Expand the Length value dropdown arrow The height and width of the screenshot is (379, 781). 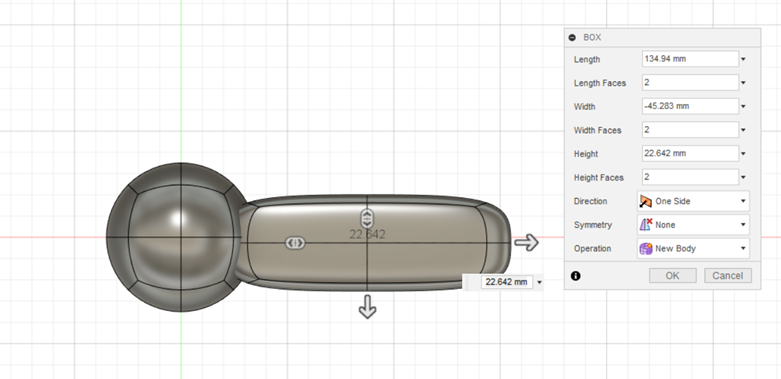pyautogui.click(x=743, y=59)
